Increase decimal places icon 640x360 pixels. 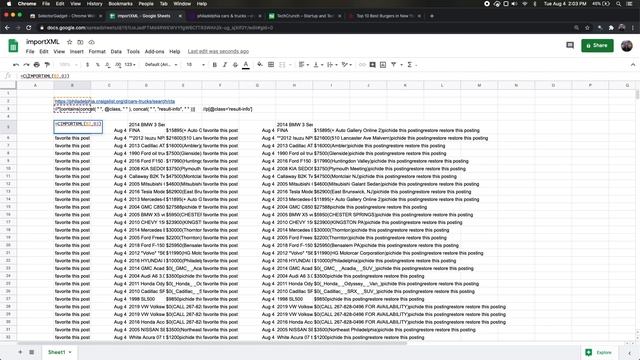(118, 64)
